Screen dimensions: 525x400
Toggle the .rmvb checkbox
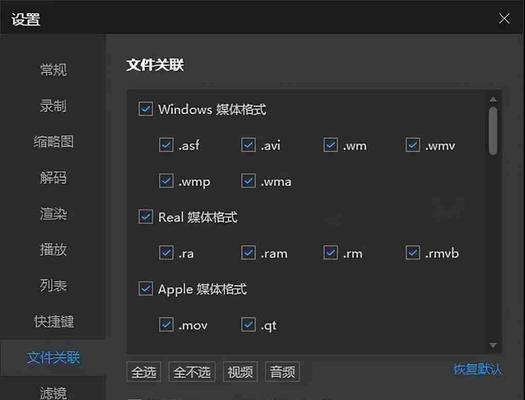pyautogui.click(x=413, y=253)
